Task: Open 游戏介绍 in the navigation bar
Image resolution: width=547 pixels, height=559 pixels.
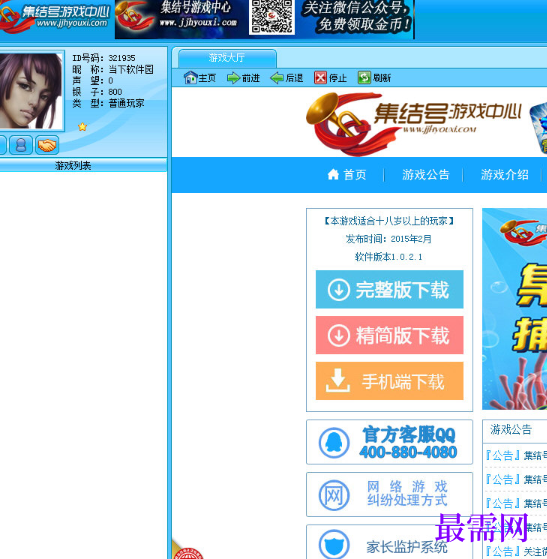Action: coord(505,175)
